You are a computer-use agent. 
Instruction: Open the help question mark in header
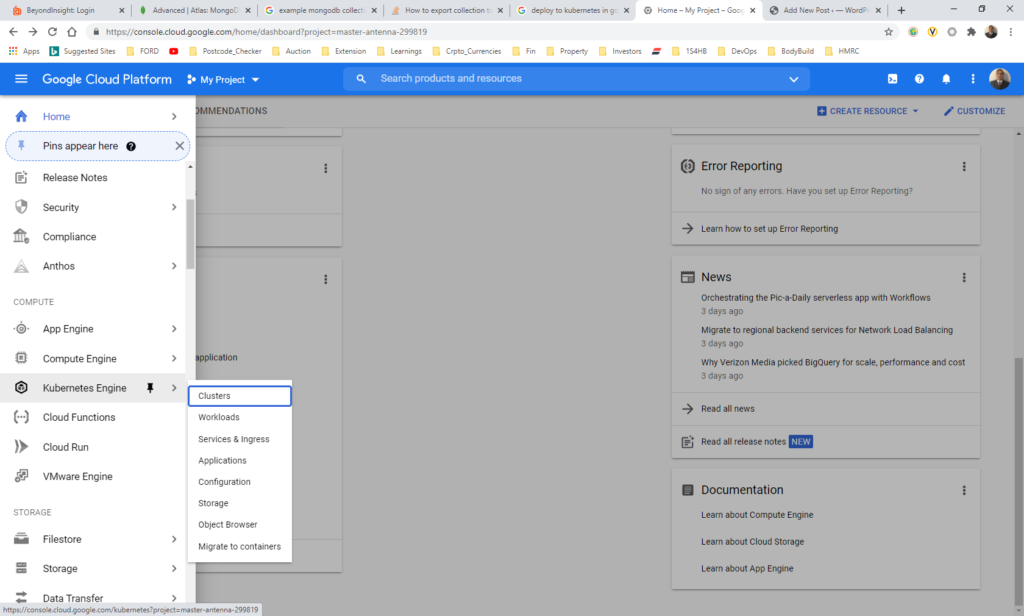[919, 79]
